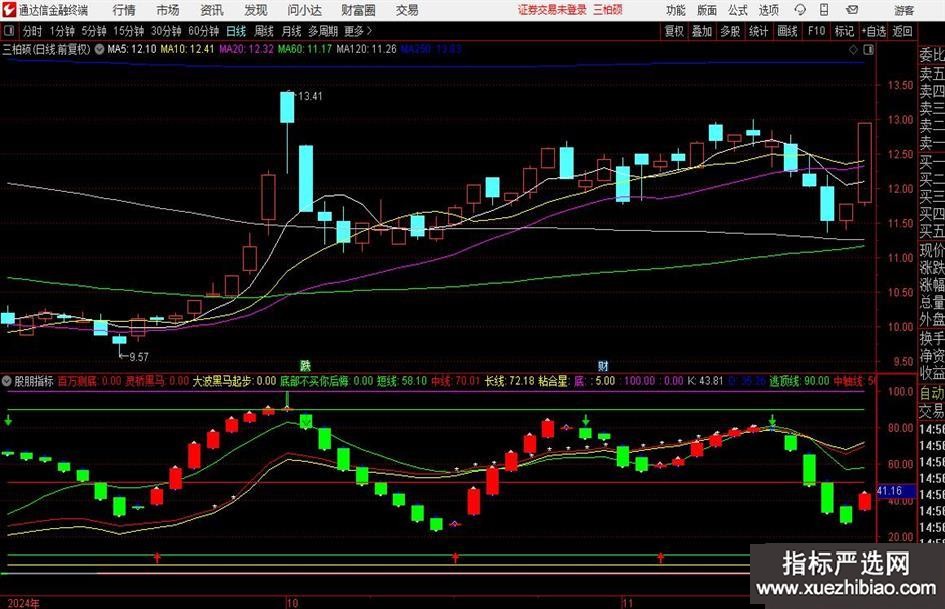Viewport: 945px width, 609px height.
Task: Click the 游客 guest account label
Action: pos(903,10)
